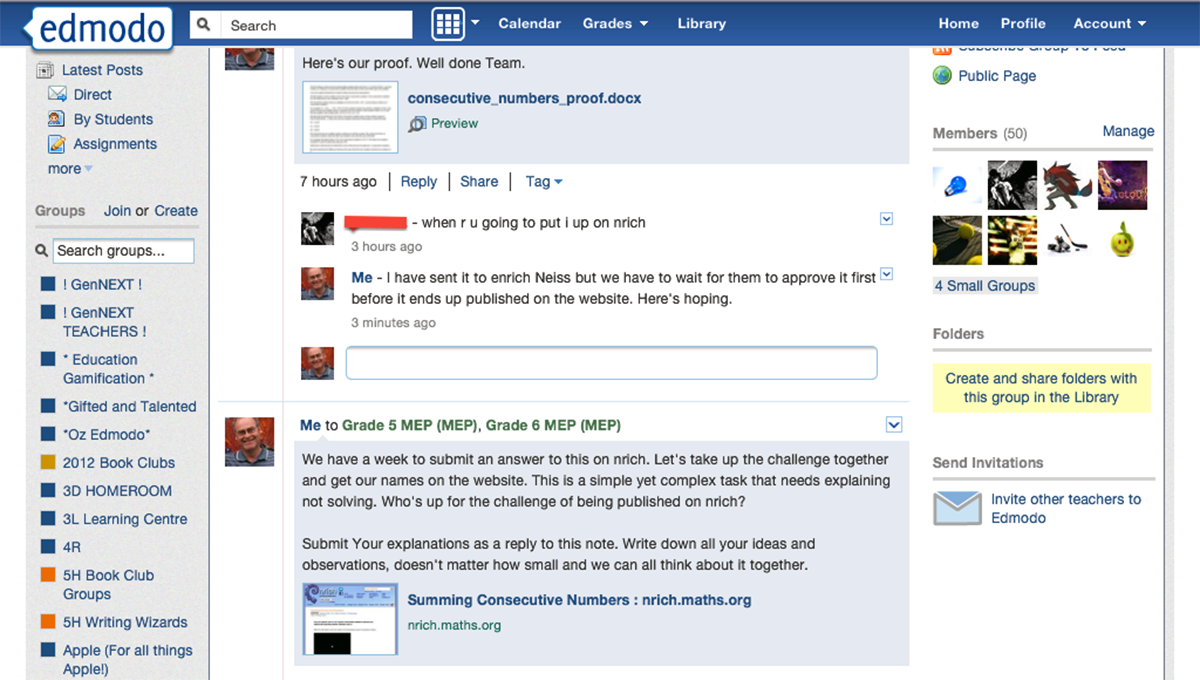Click the Preview icon under consecutive_numbers_proof.docx
The width and height of the screenshot is (1200, 680).
click(416, 123)
